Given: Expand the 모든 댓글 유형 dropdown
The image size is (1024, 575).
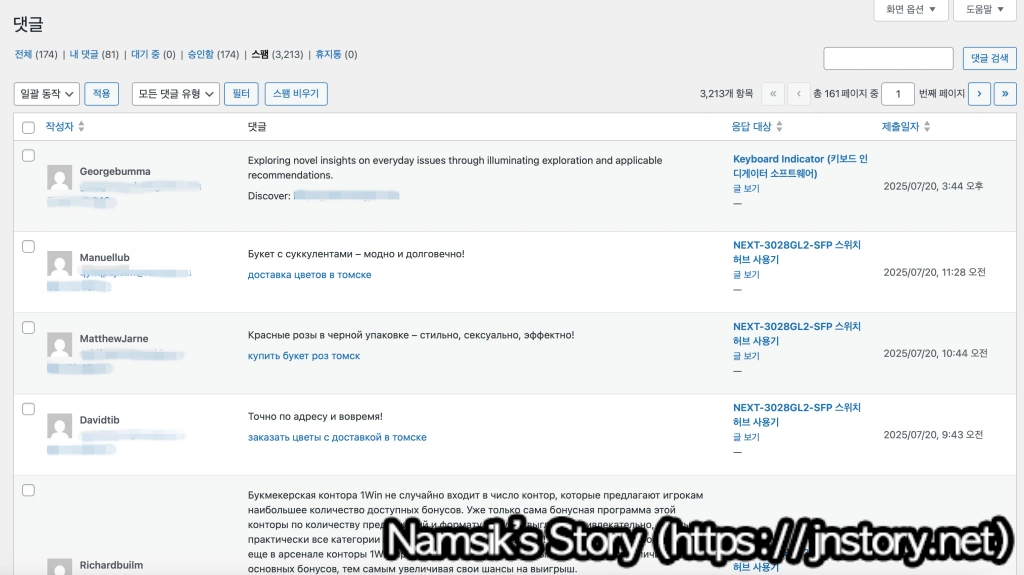Looking at the screenshot, I should (x=176, y=94).
